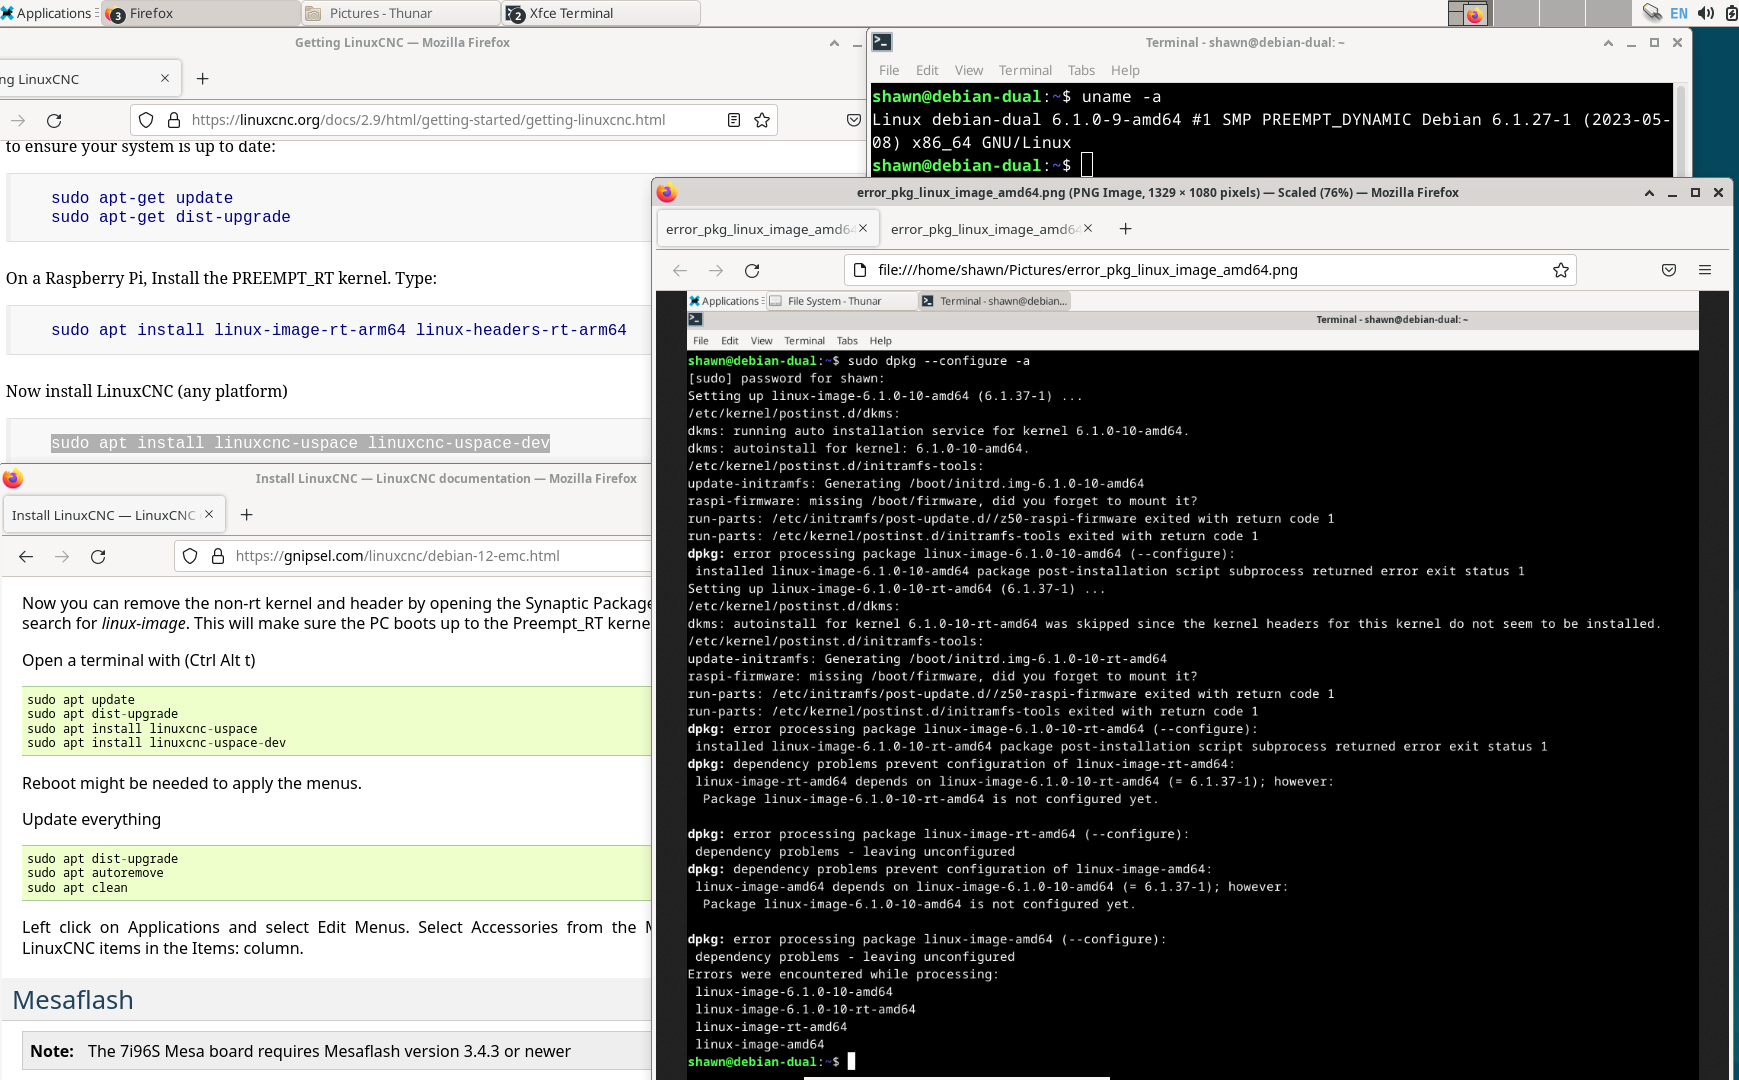Open a new tab in Getting LinuxCNC window
Screen dimensions: 1739x1080
pos(203,78)
